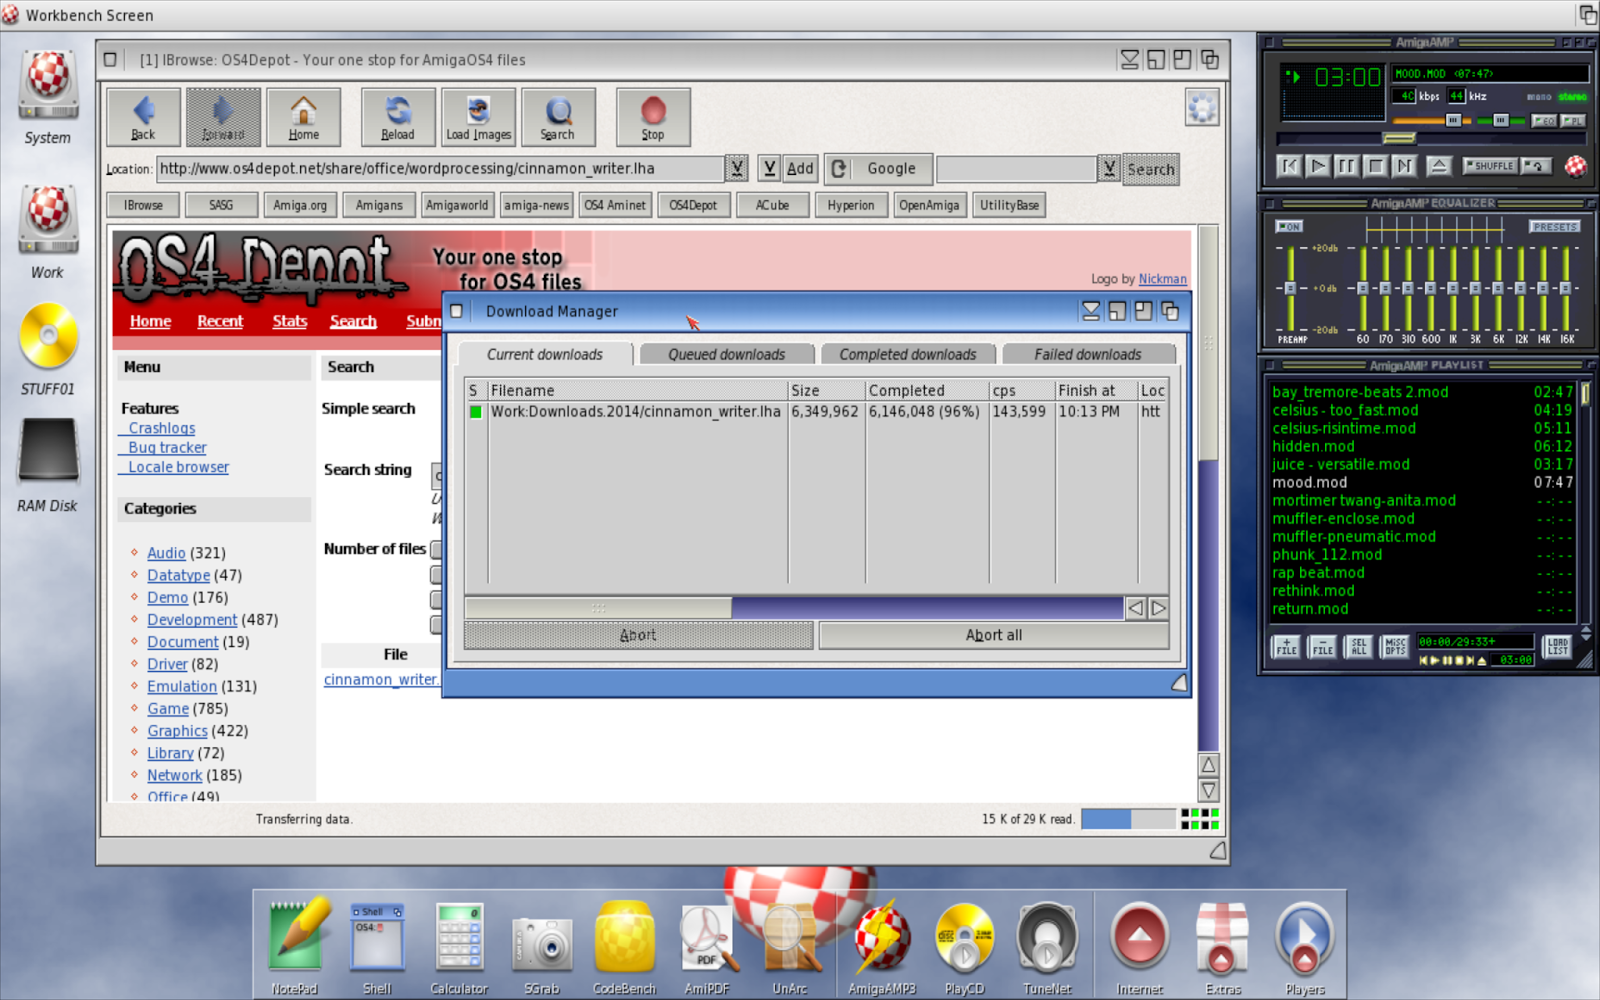This screenshot has width=1600, height=1000.
Task: Toggle the equalizer ON button
Action: (x=1289, y=226)
